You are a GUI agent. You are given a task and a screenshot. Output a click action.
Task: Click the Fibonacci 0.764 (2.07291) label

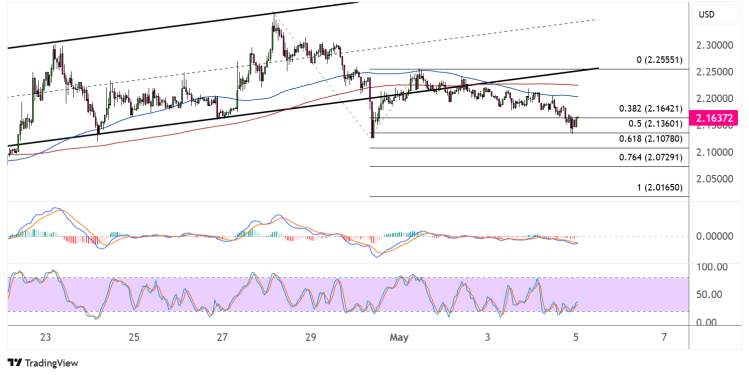pyautogui.click(x=651, y=157)
